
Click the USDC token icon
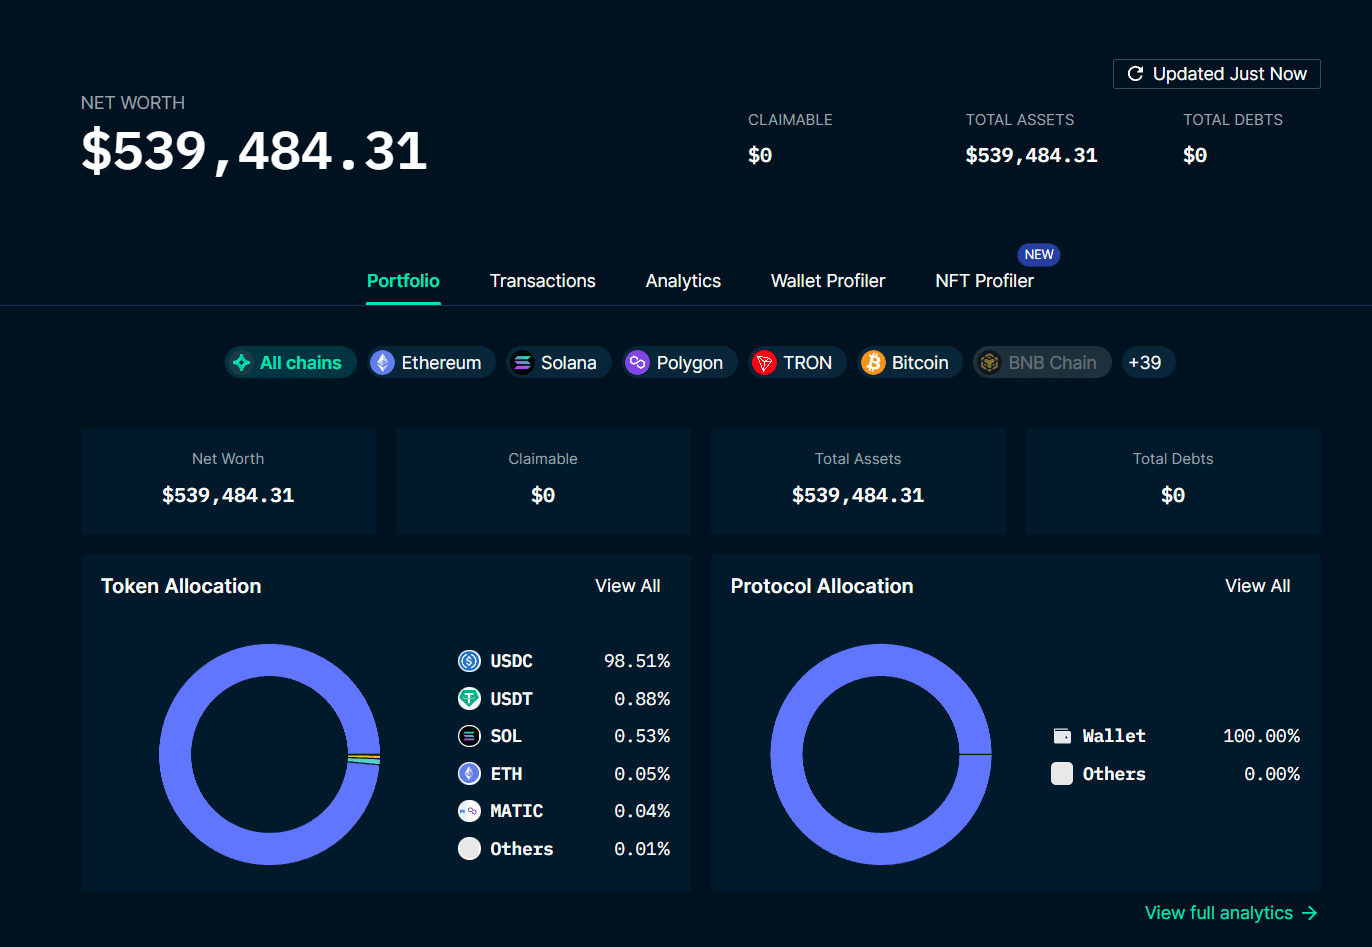(469, 661)
